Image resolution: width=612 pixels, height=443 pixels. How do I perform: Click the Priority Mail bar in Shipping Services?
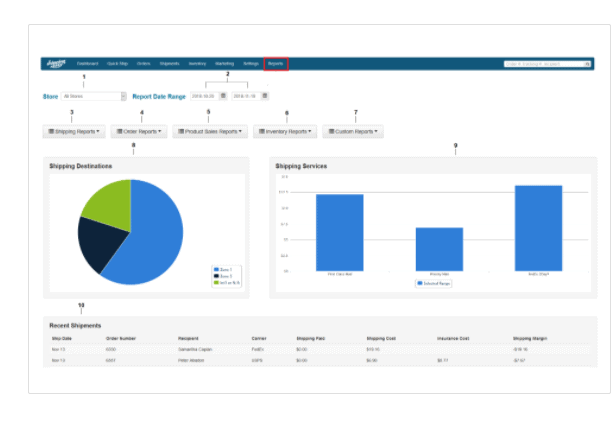click(439, 249)
